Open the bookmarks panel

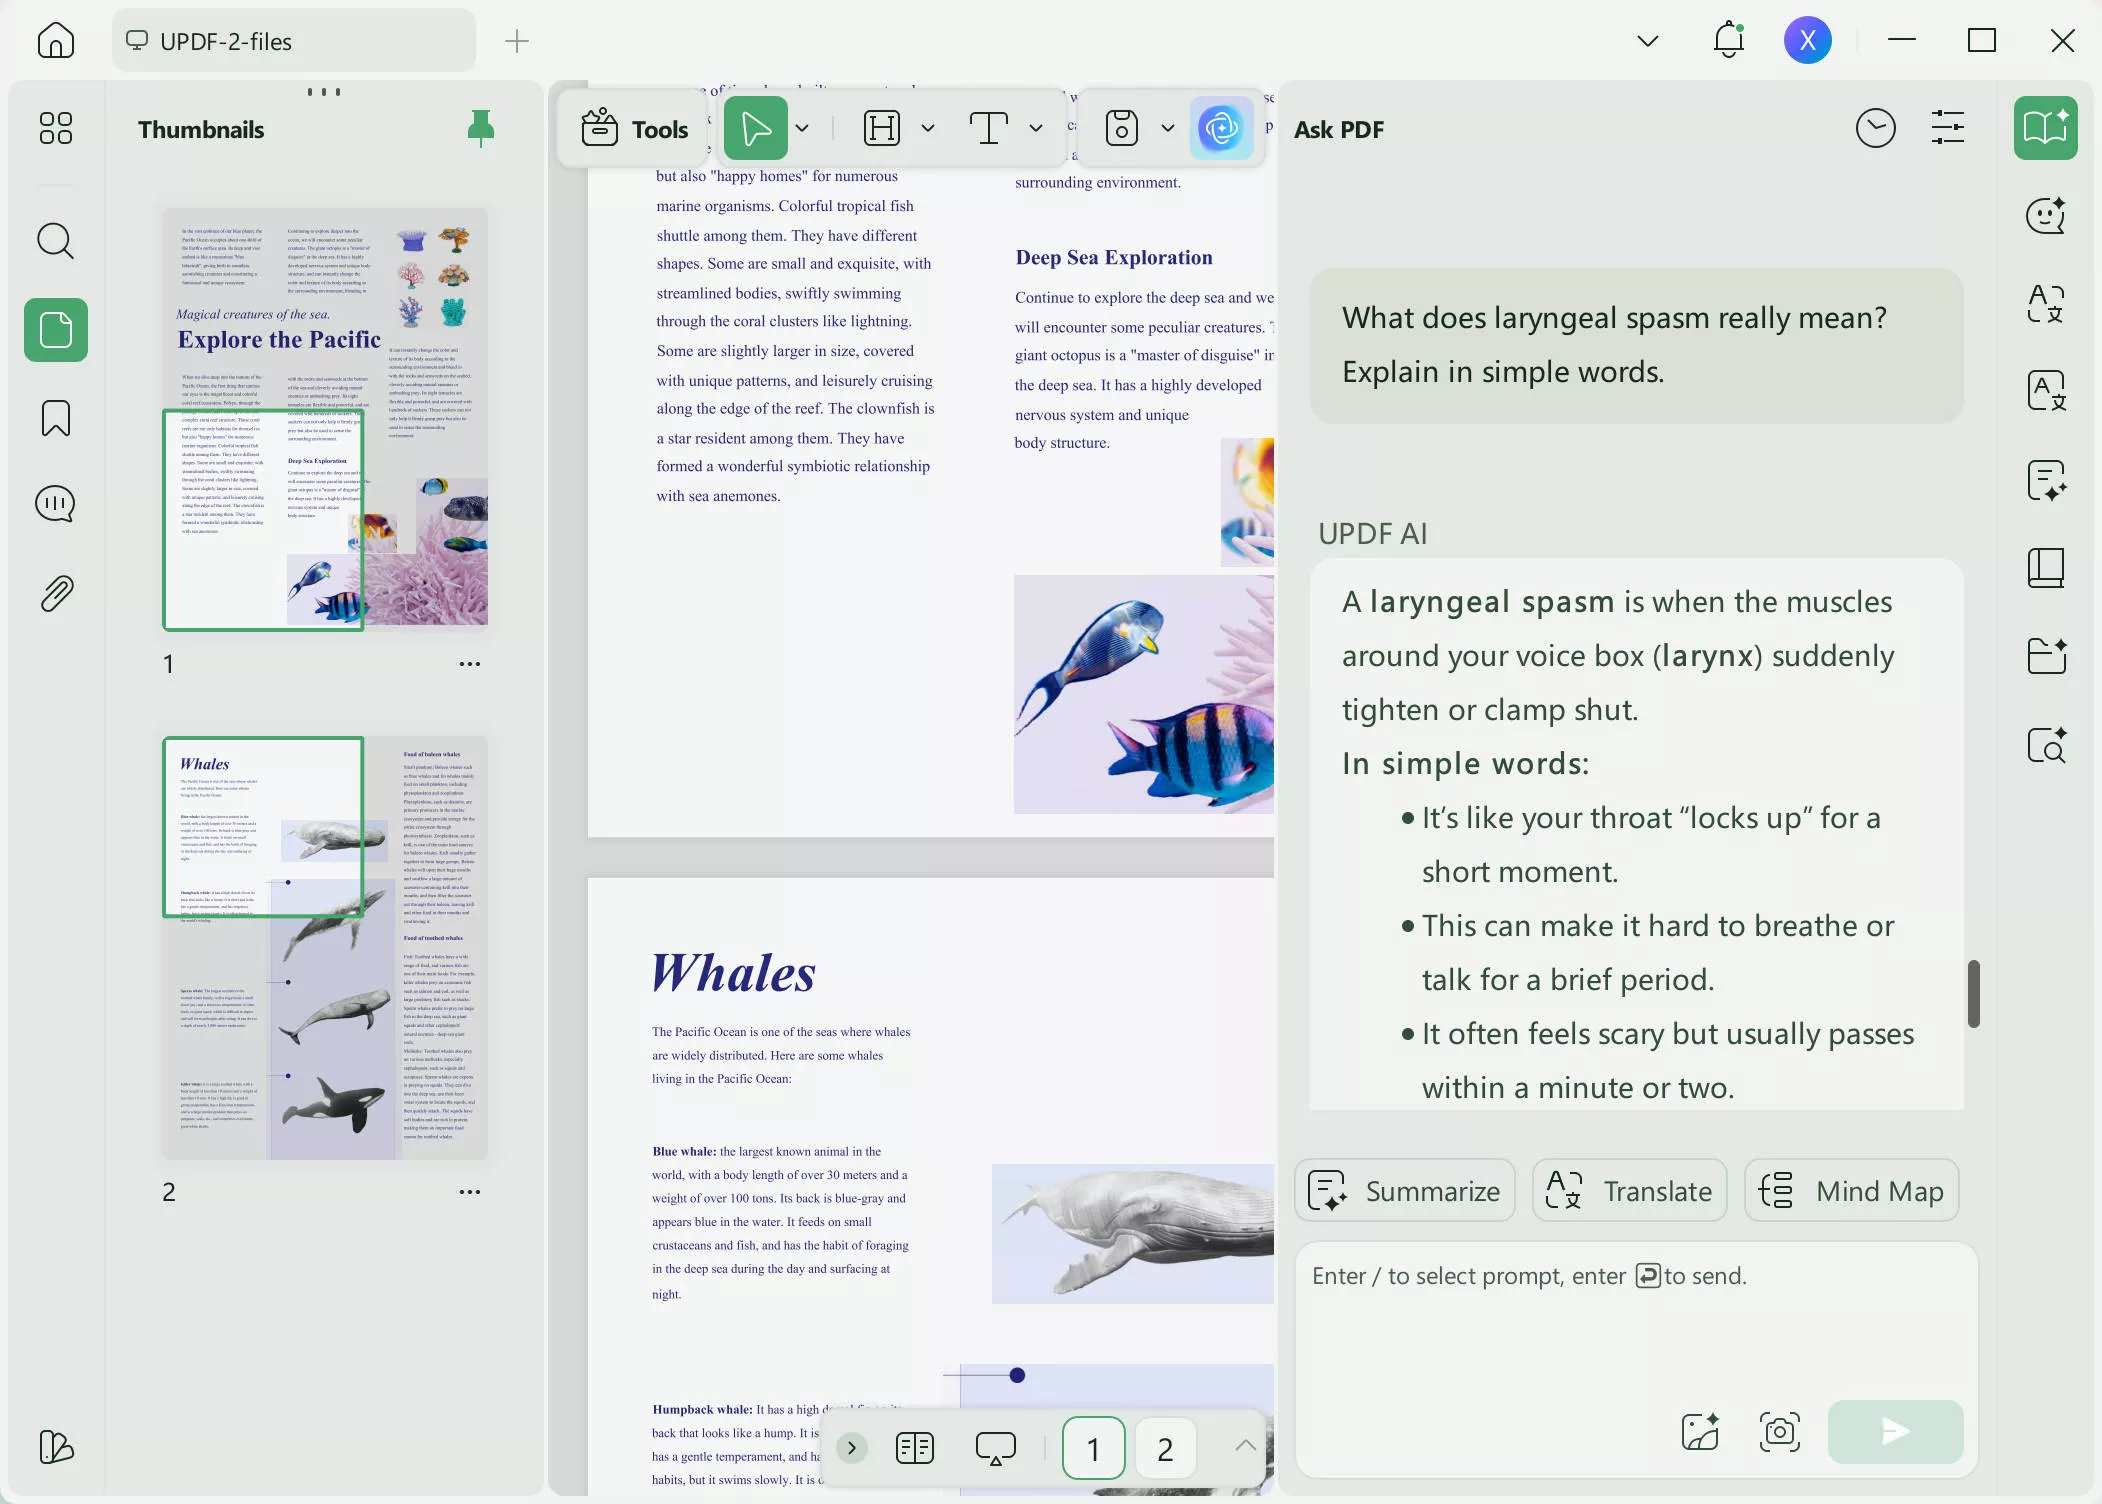point(55,418)
